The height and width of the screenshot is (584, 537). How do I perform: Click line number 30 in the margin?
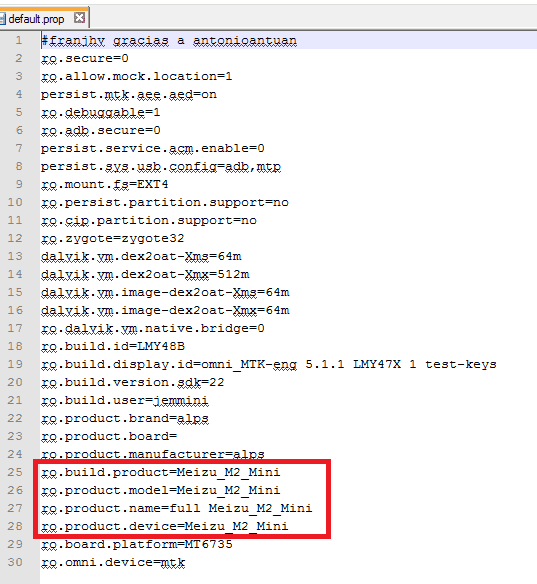coord(15,562)
